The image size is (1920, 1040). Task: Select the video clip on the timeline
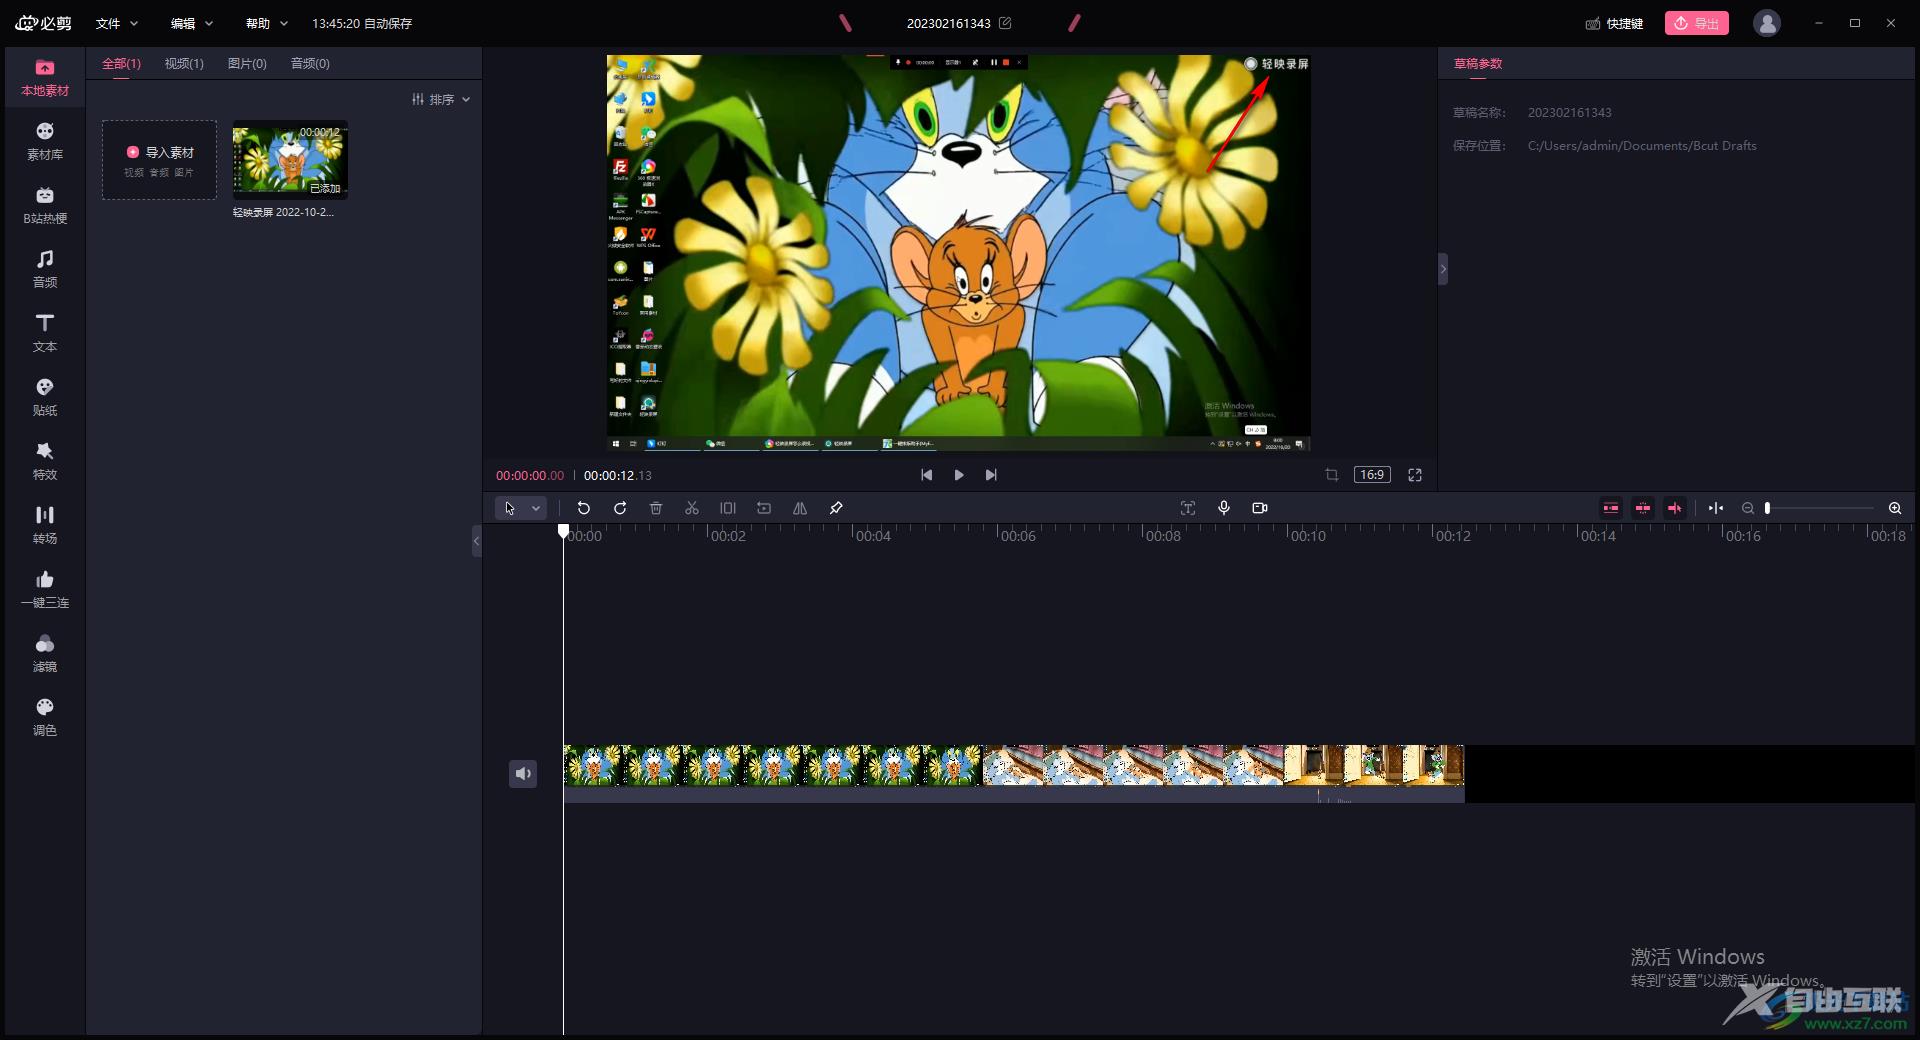[1014, 772]
